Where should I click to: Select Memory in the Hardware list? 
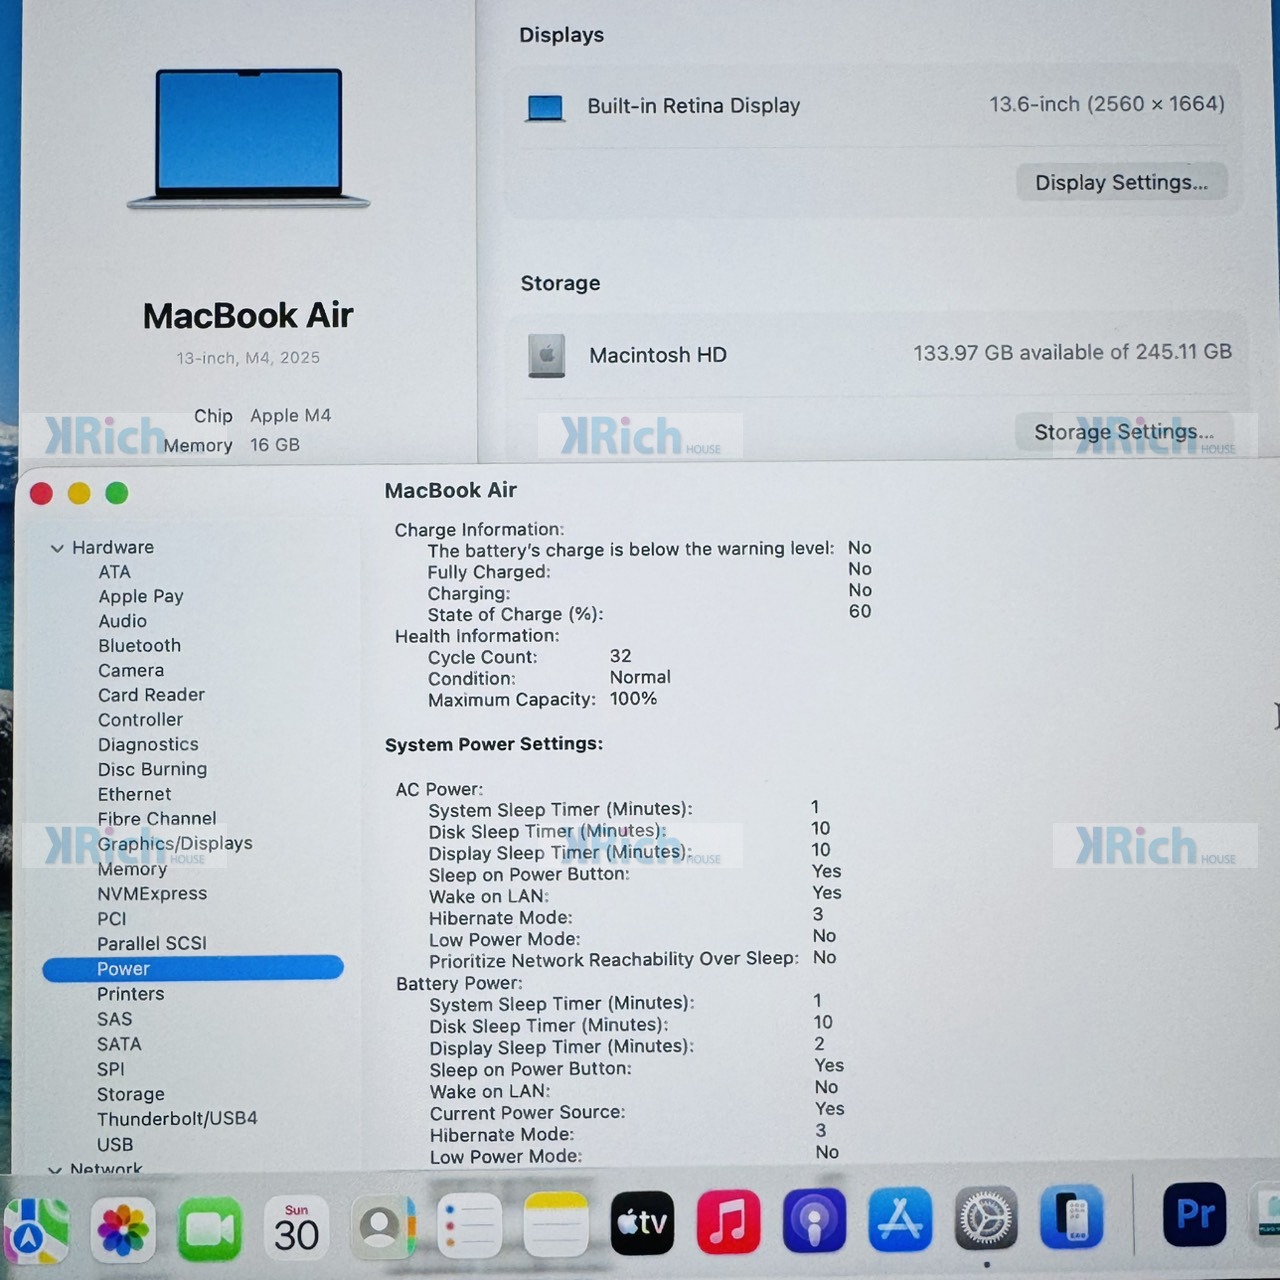point(131,869)
